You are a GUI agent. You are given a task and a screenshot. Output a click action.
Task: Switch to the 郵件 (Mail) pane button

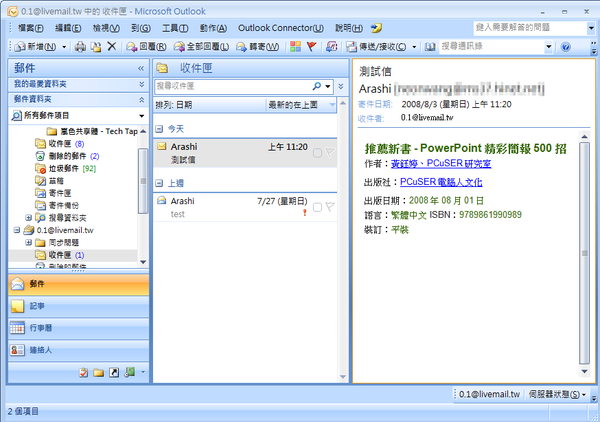[78, 284]
